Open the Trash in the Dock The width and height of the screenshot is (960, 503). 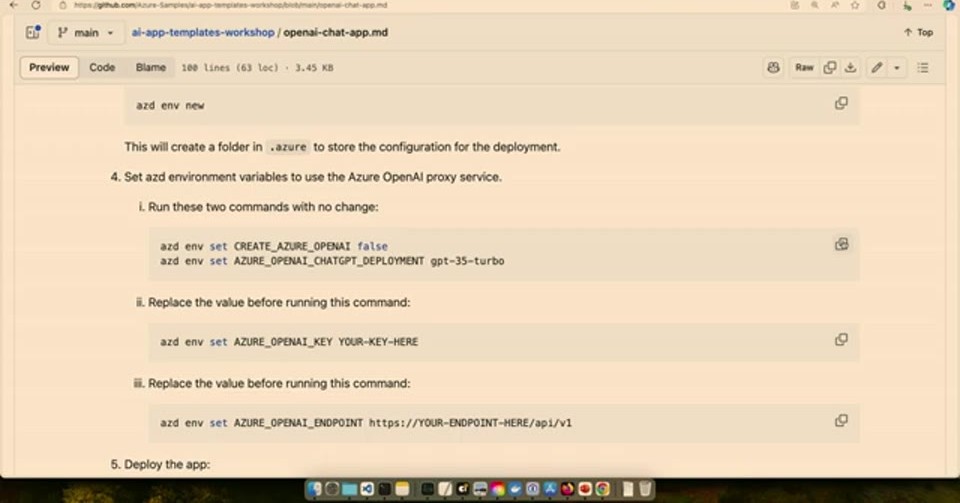pyautogui.click(x=645, y=488)
